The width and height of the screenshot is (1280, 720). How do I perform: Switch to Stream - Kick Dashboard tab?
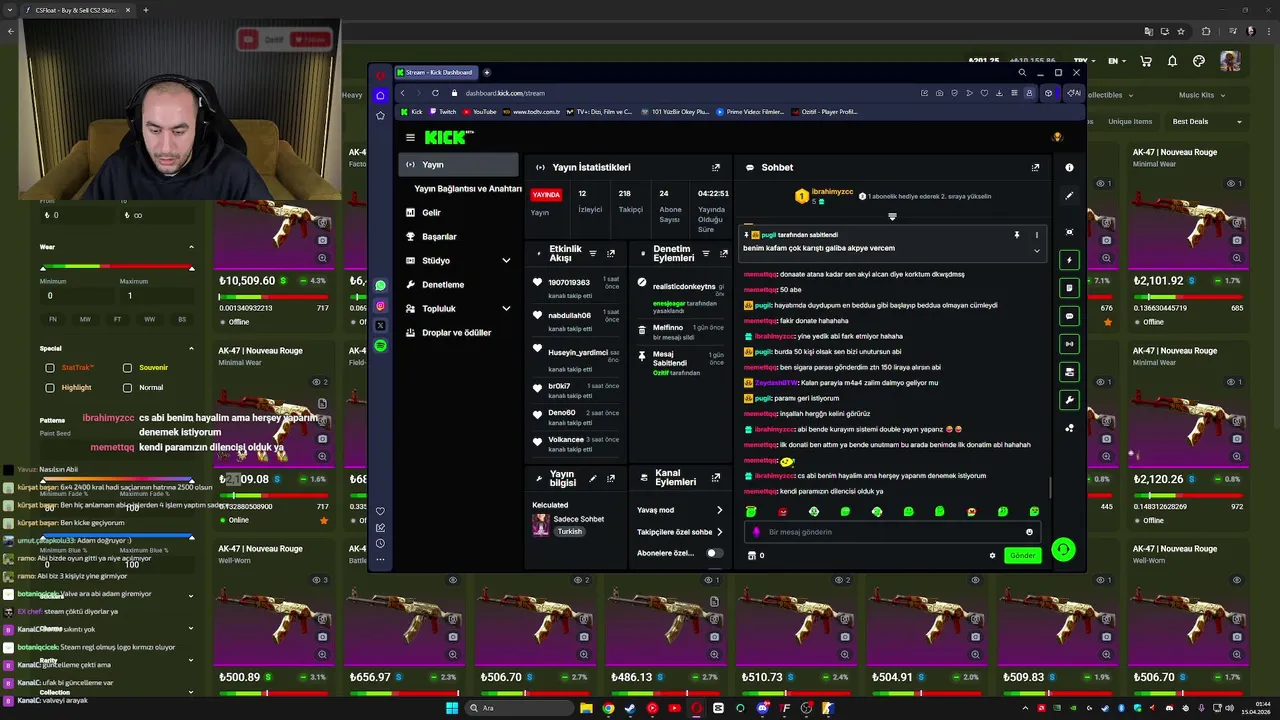436,72
